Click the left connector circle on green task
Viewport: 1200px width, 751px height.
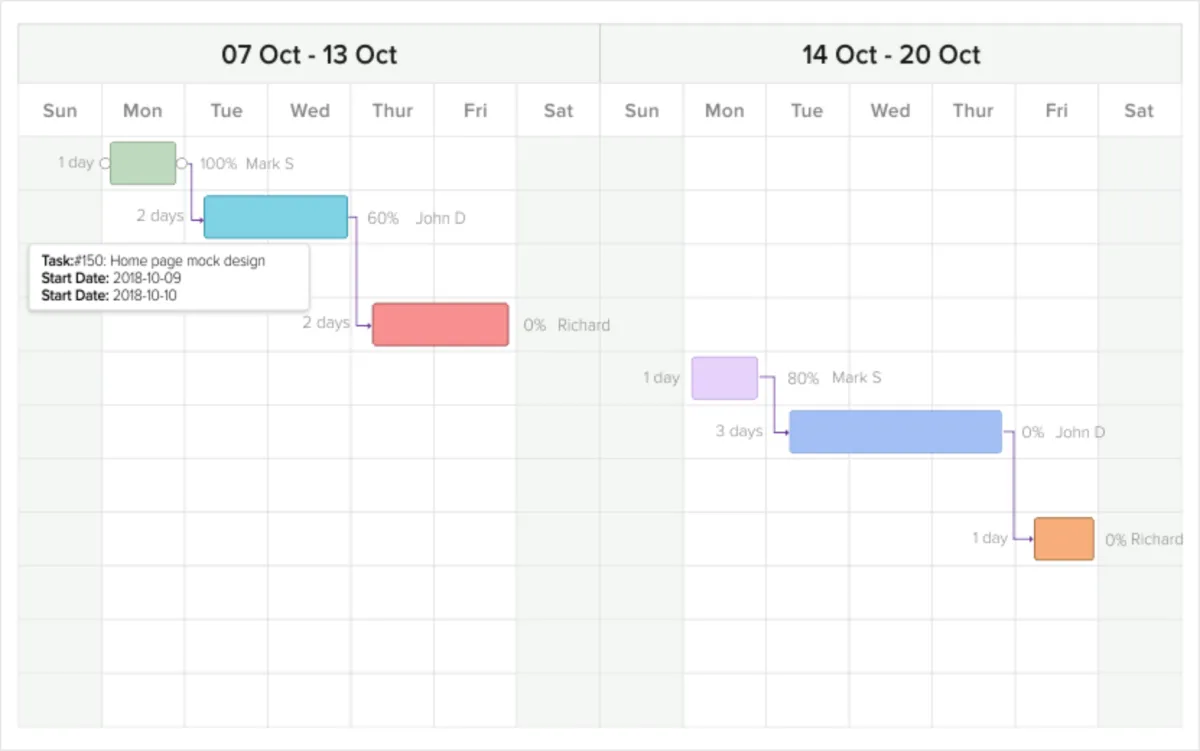click(x=106, y=163)
